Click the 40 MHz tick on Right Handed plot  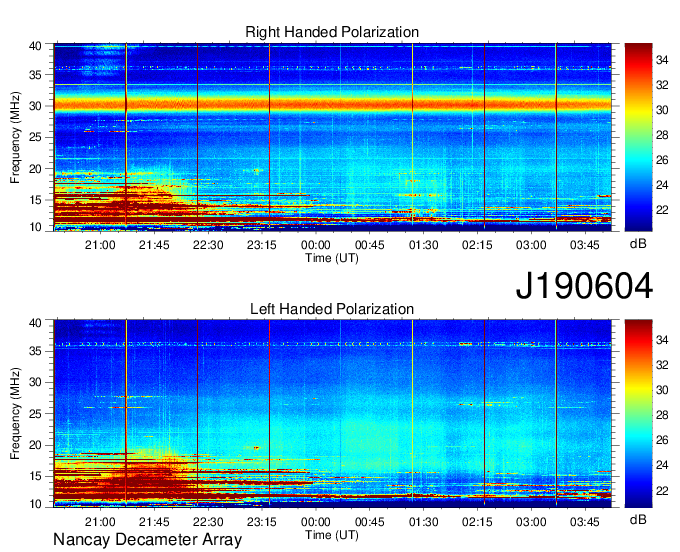(35, 46)
